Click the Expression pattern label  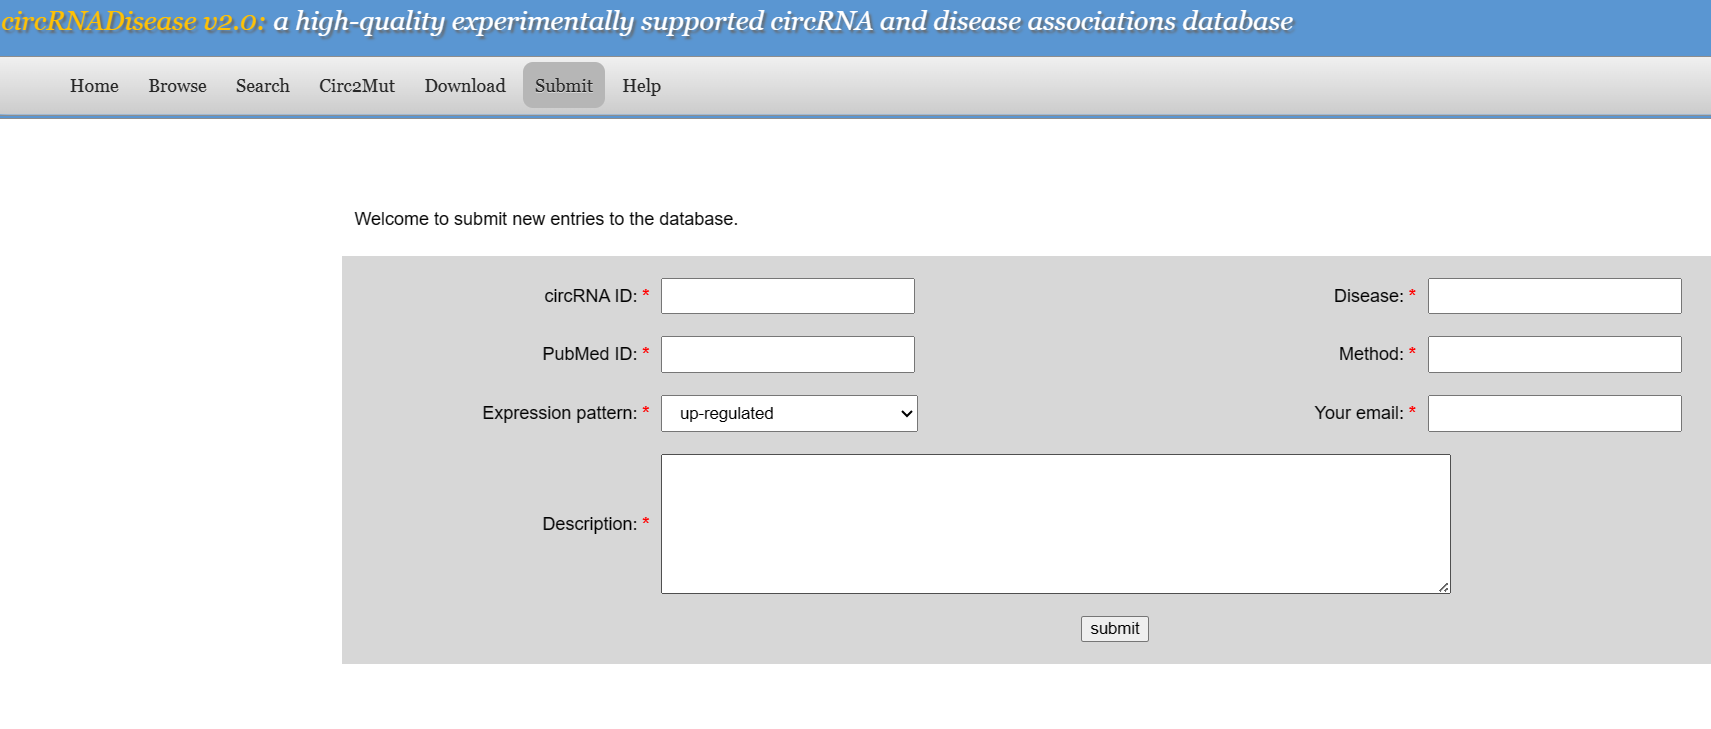tap(559, 413)
